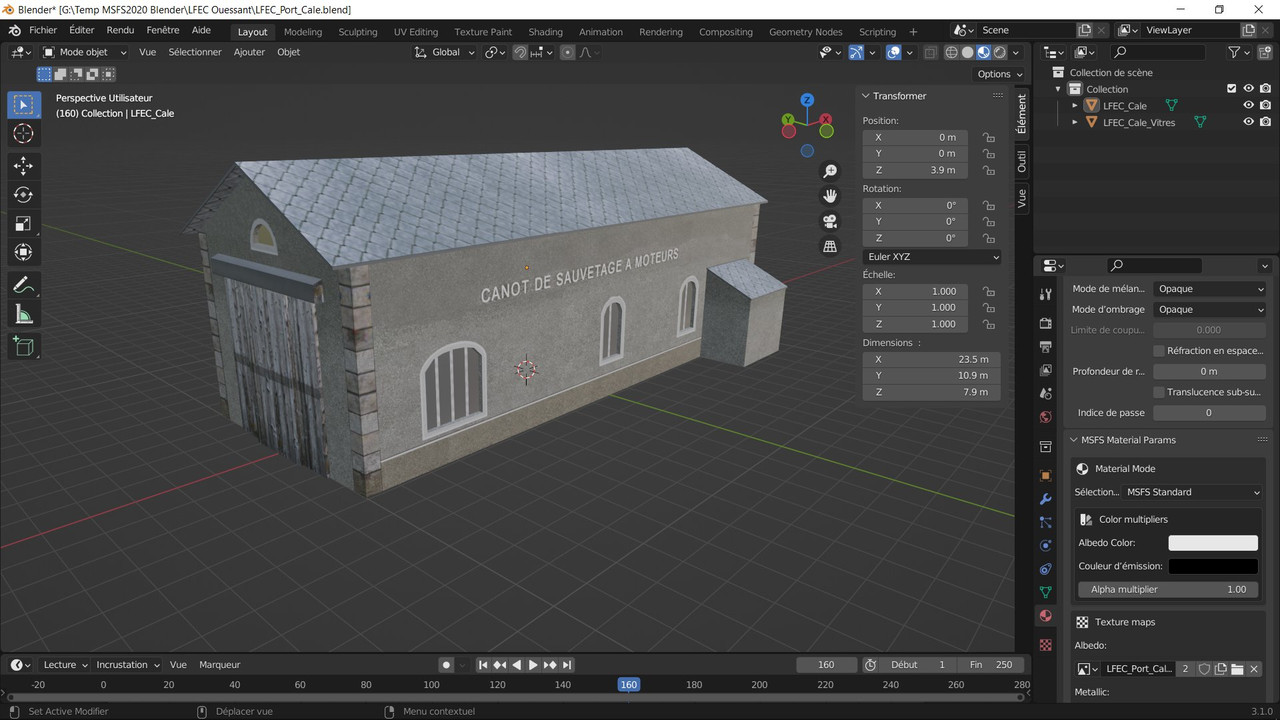Open the Outil sidebar tab
The width and height of the screenshot is (1280, 720).
pos(1021,161)
